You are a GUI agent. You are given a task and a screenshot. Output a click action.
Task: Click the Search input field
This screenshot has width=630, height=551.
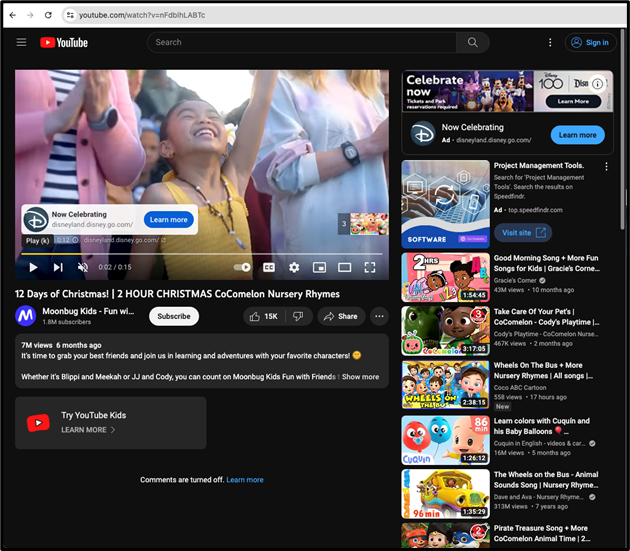point(301,42)
